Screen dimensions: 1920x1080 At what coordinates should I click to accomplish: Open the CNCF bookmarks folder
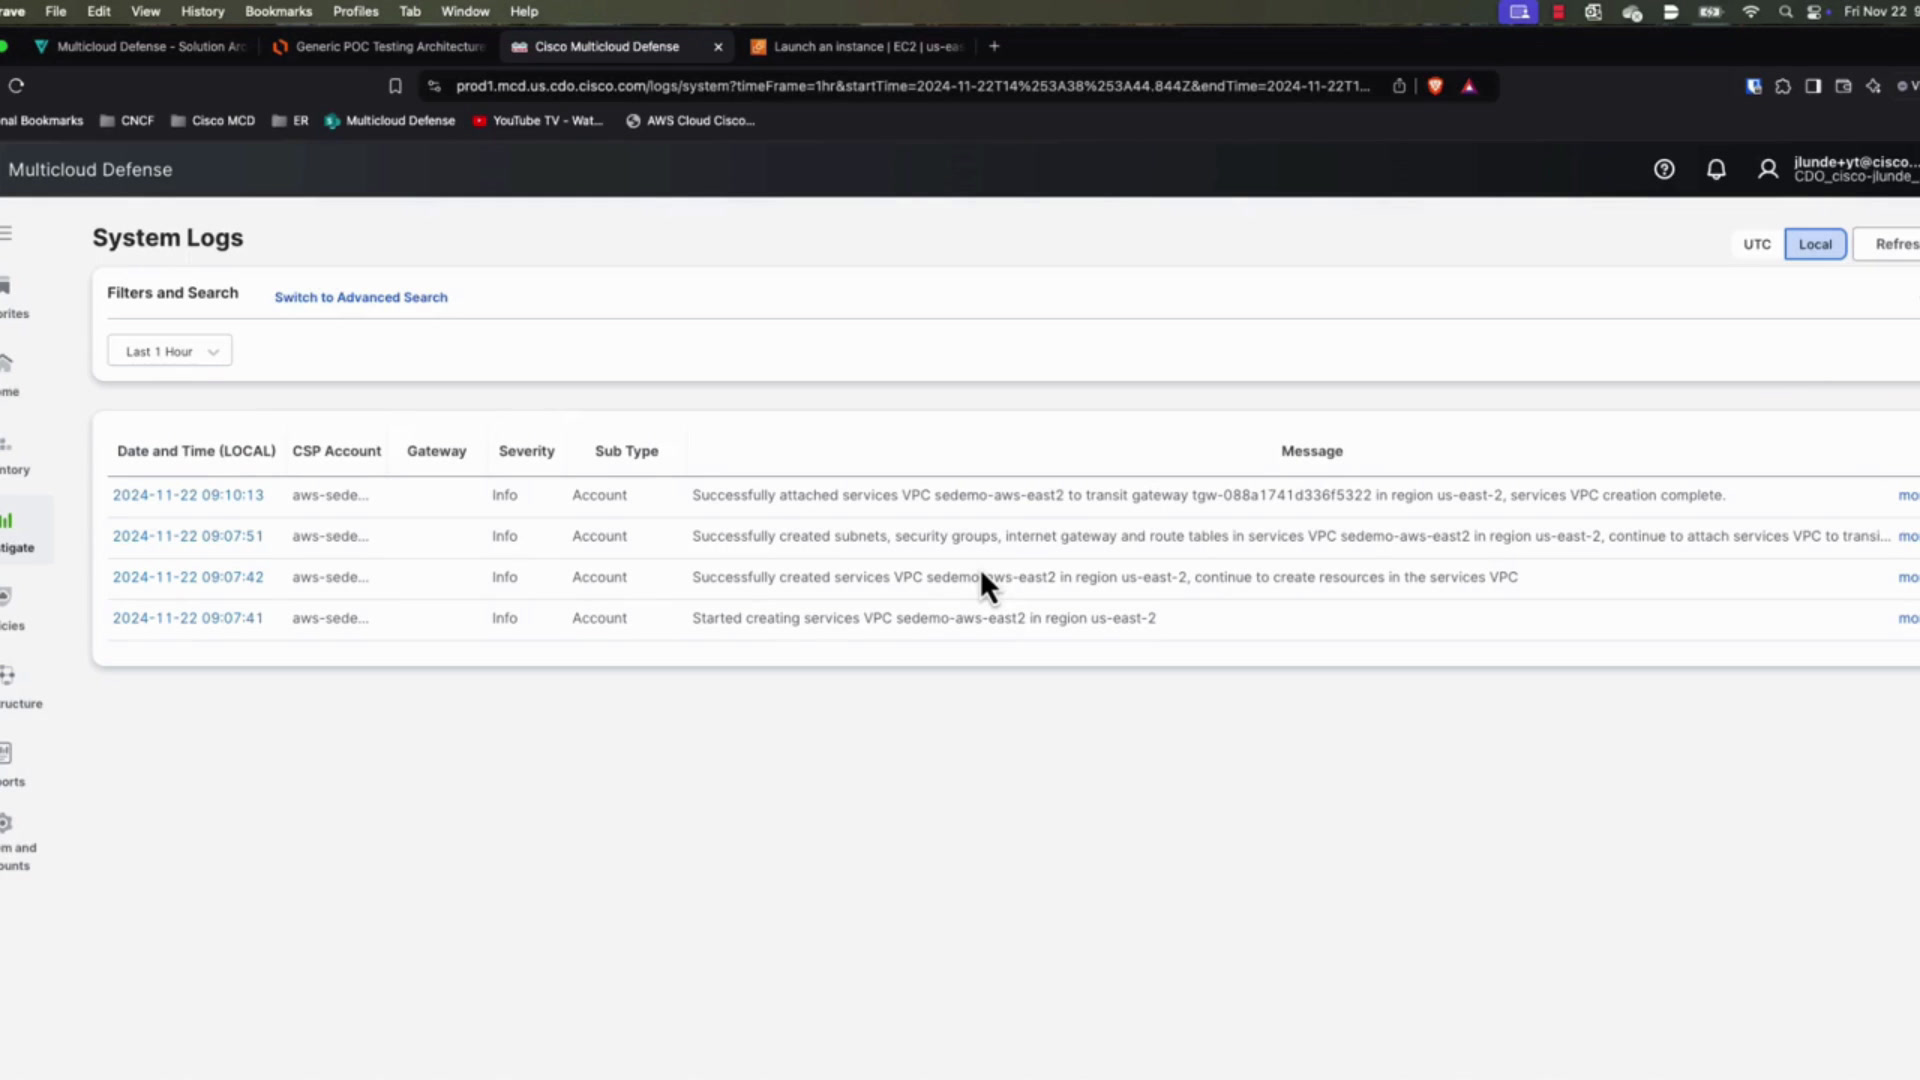click(x=127, y=120)
